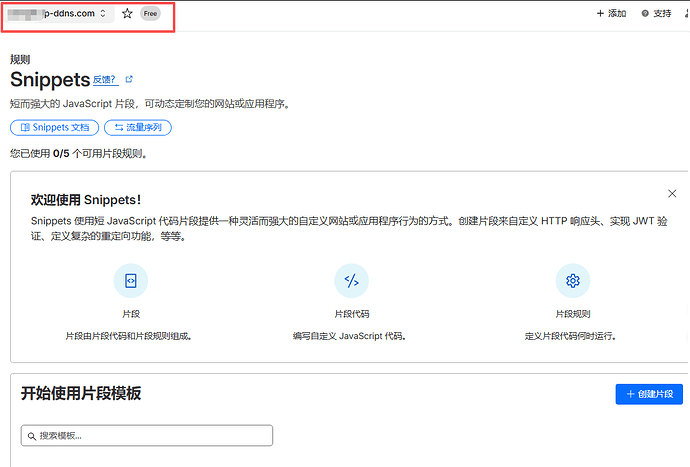The height and width of the screenshot is (467, 690).
Task: Open the 添加 (Add) menu
Action: 611,14
